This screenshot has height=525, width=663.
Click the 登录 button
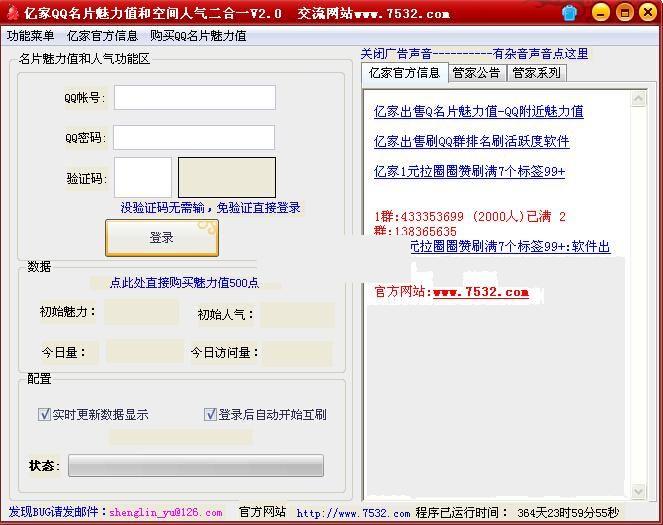[162, 238]
